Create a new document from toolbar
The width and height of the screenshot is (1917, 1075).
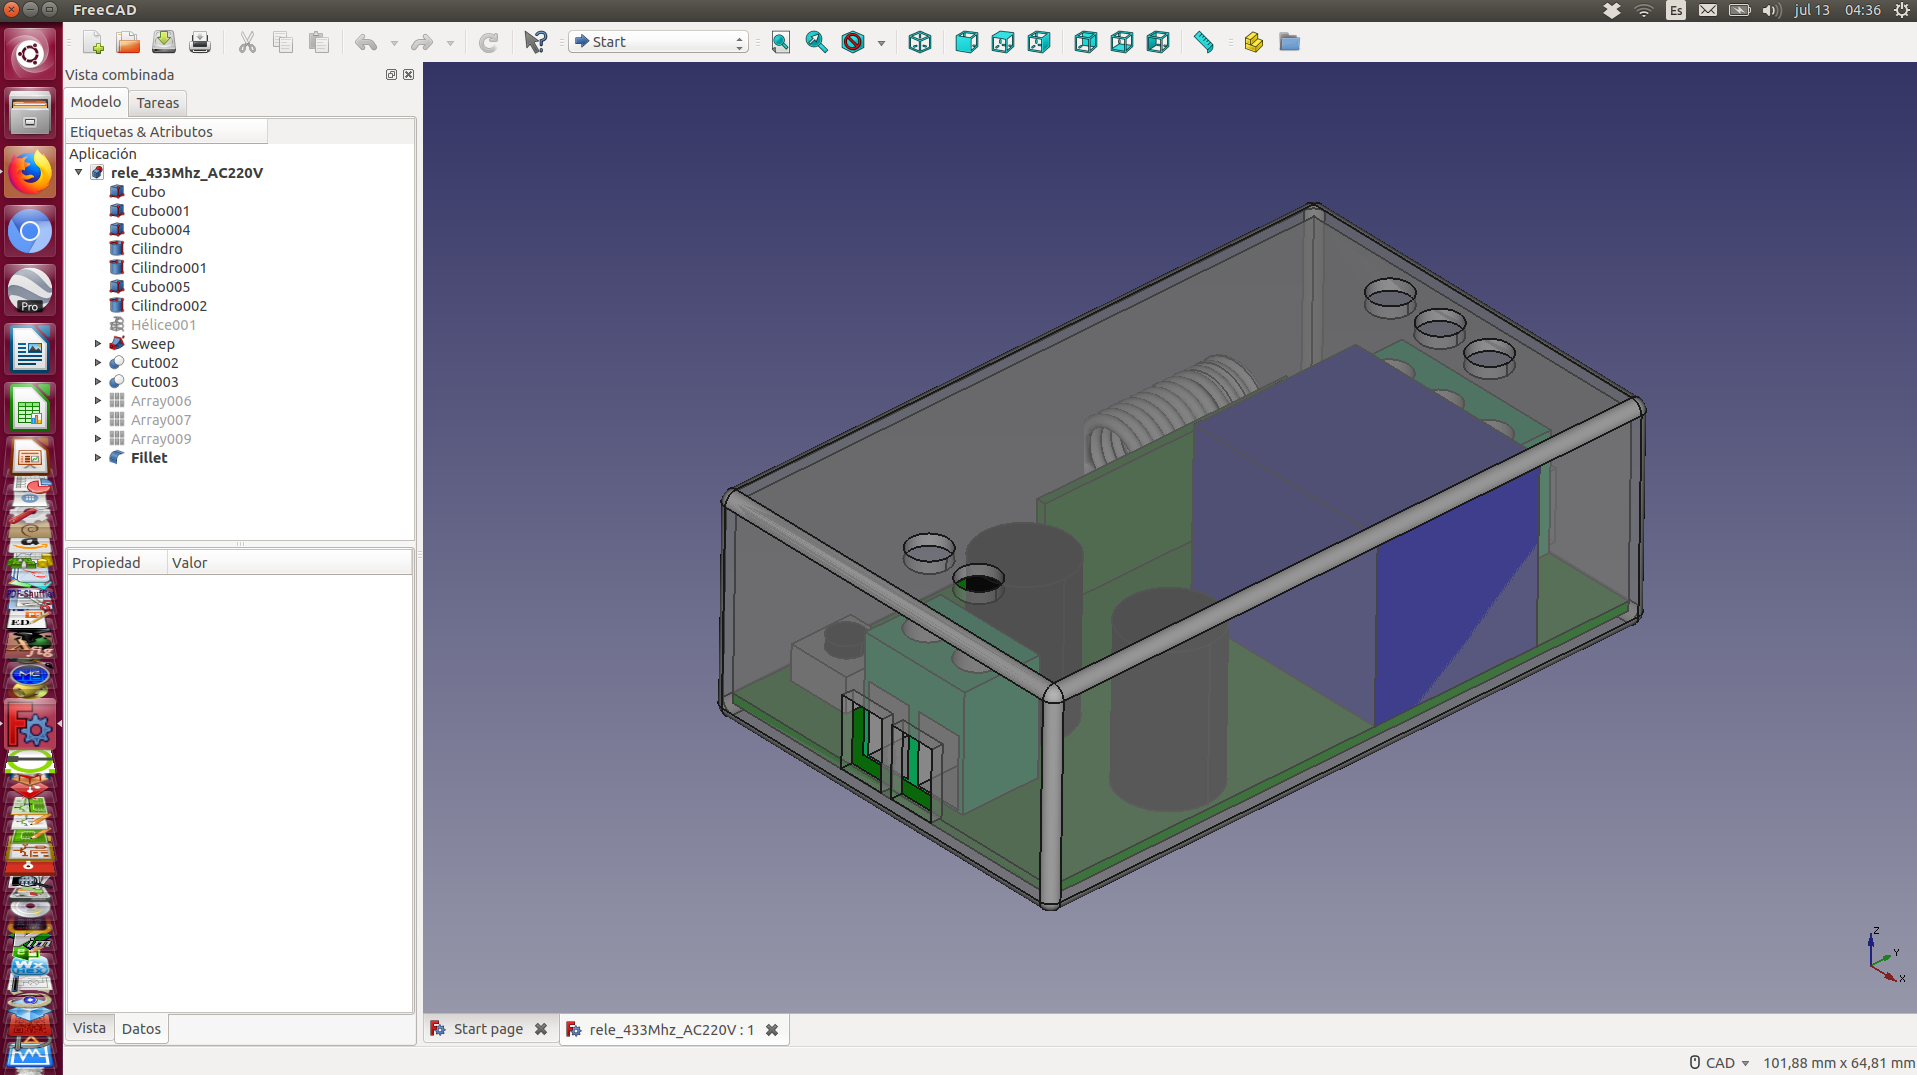(x=93, y=42)
